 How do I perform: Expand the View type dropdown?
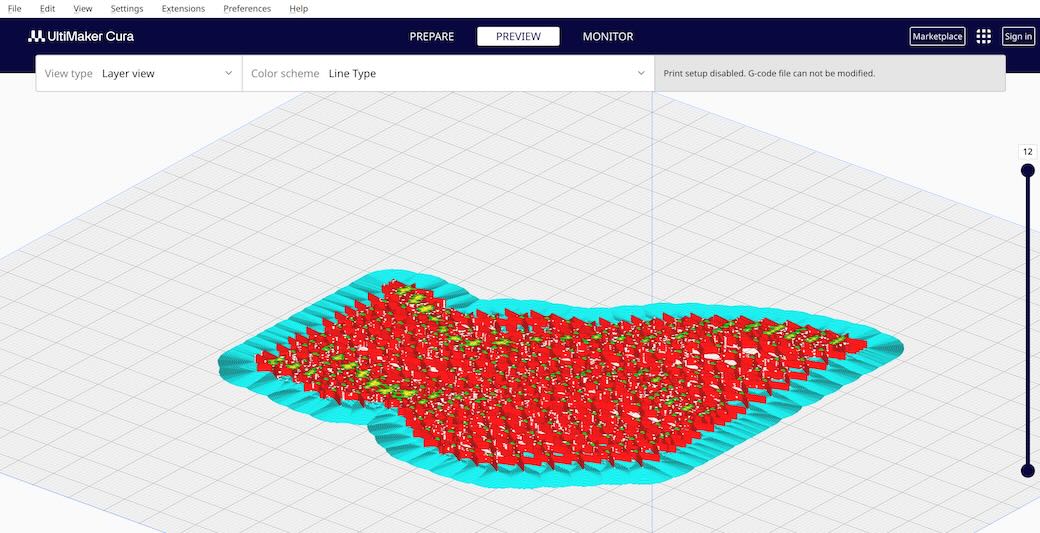click(139, 73)
